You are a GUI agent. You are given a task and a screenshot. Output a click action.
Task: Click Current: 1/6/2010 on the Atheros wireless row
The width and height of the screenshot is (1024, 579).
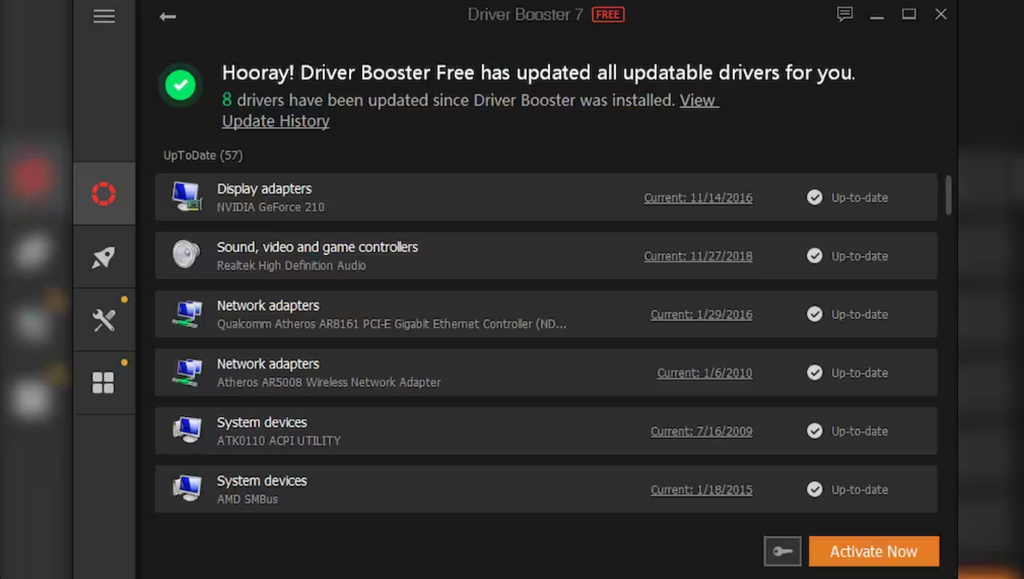tap(704, 372)
